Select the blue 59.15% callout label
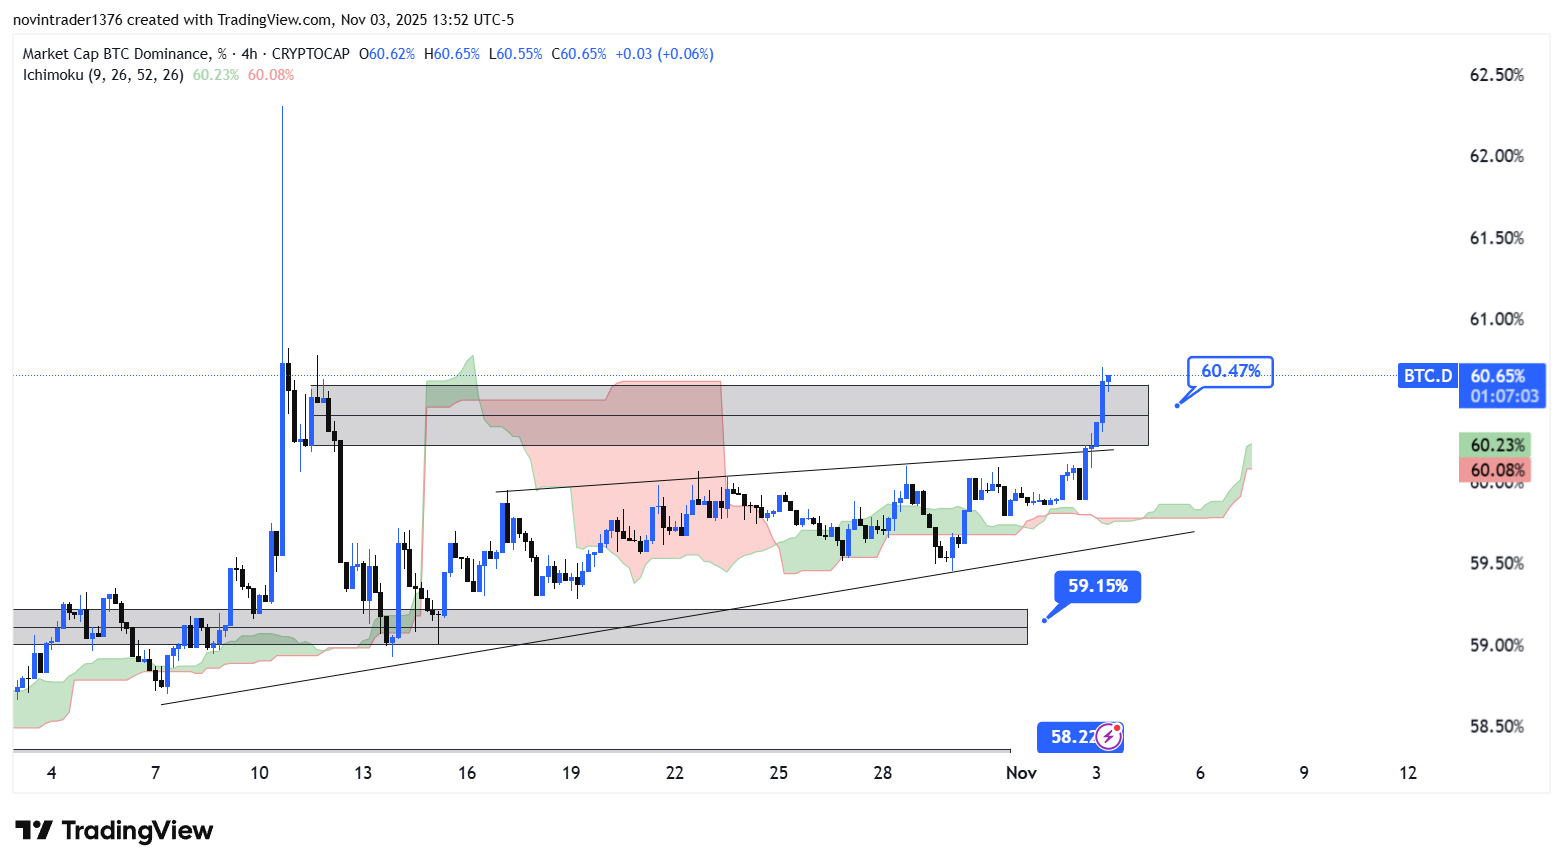The width and height of the screenshot is (1563, 868). (1097, 586)
